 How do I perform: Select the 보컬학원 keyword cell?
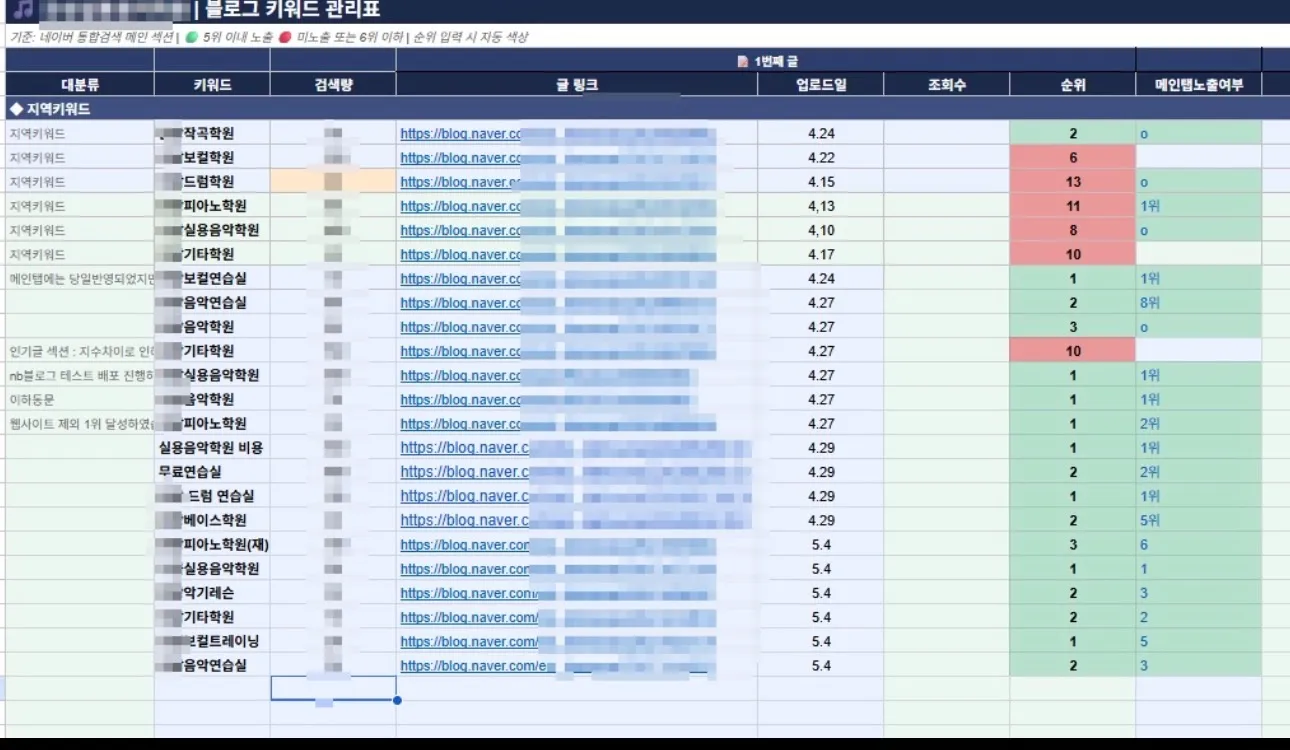(x=212, y=157)
